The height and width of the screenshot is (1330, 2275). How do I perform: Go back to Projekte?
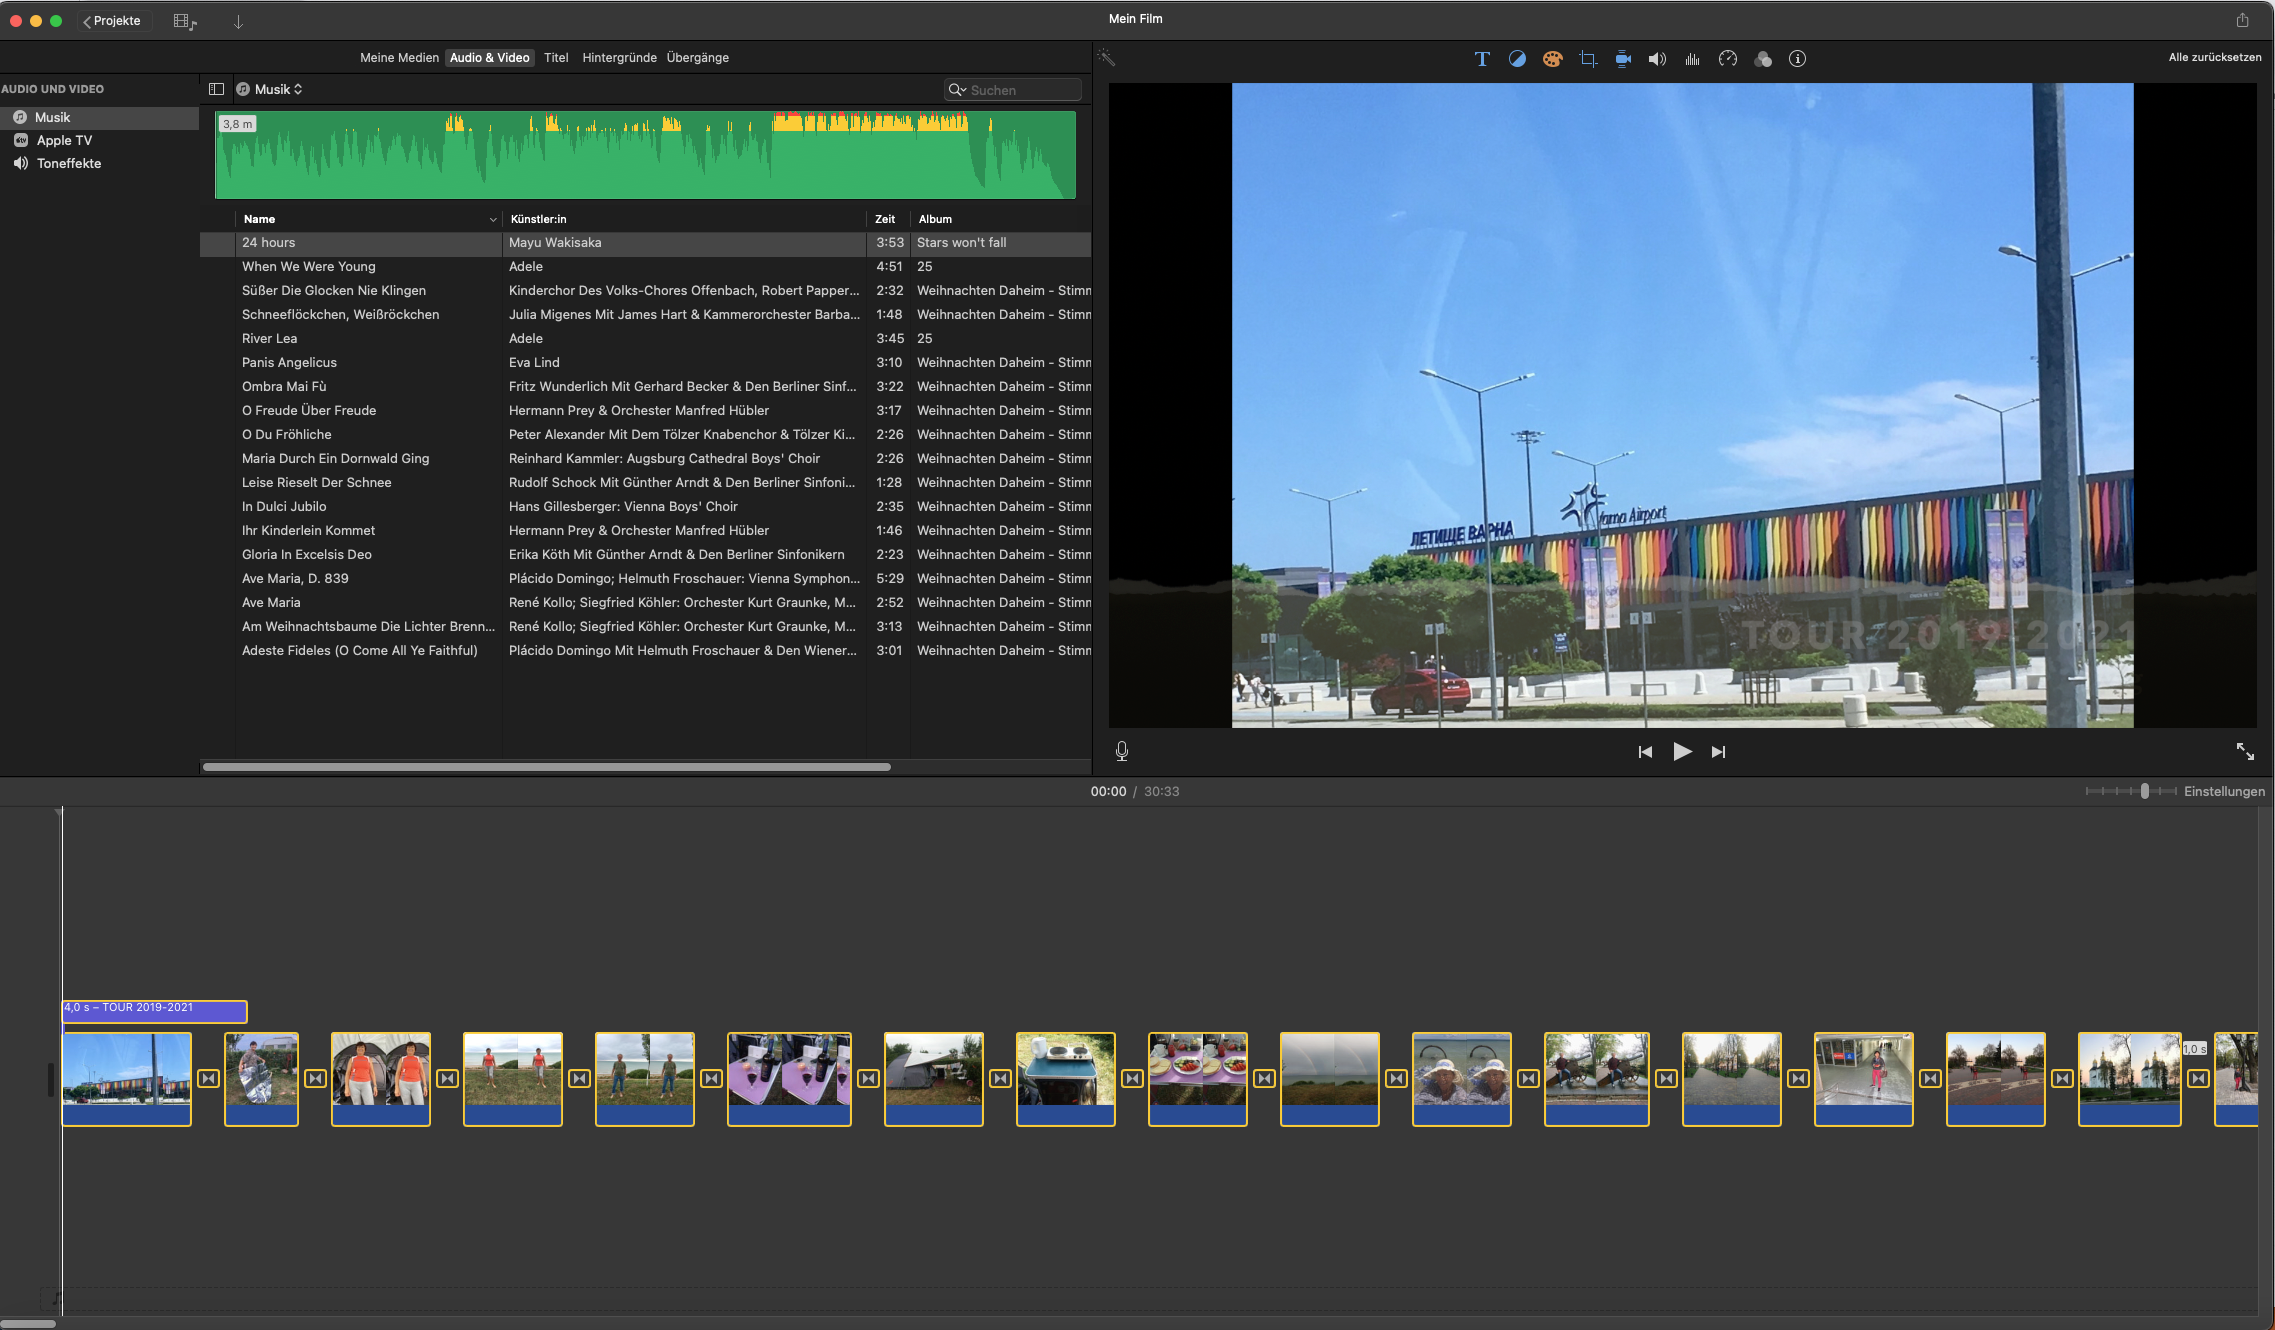click(112, 21)
